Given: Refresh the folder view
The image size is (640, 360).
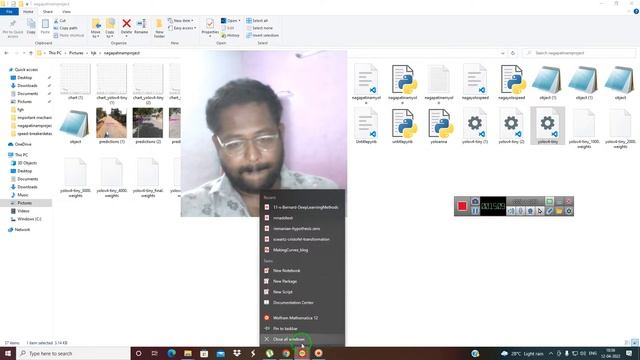Looking at the screenshot, I should 513,53.
